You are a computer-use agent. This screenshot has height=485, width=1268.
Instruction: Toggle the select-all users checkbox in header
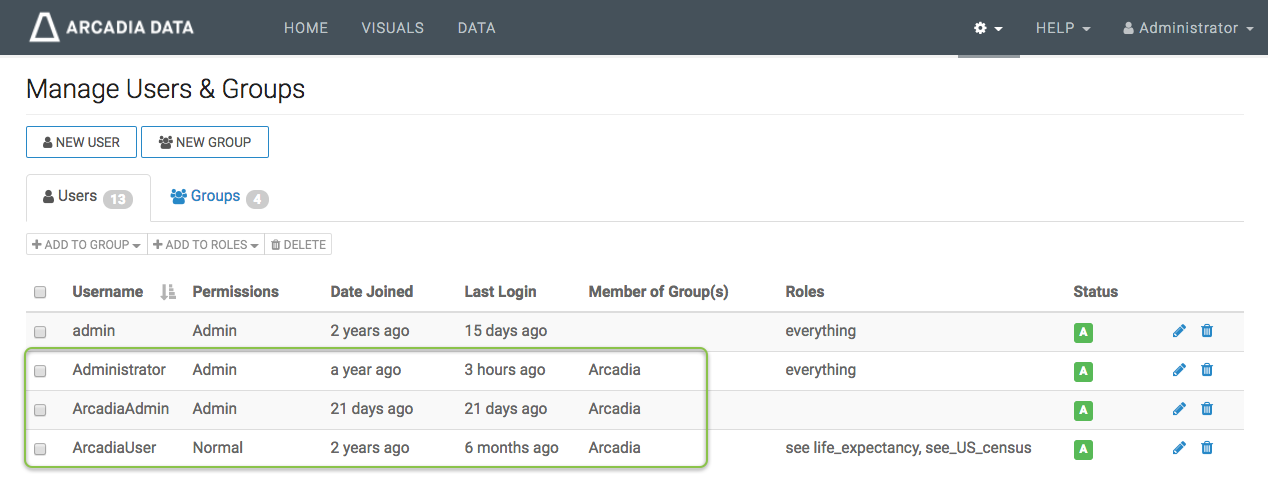[40, 292]
